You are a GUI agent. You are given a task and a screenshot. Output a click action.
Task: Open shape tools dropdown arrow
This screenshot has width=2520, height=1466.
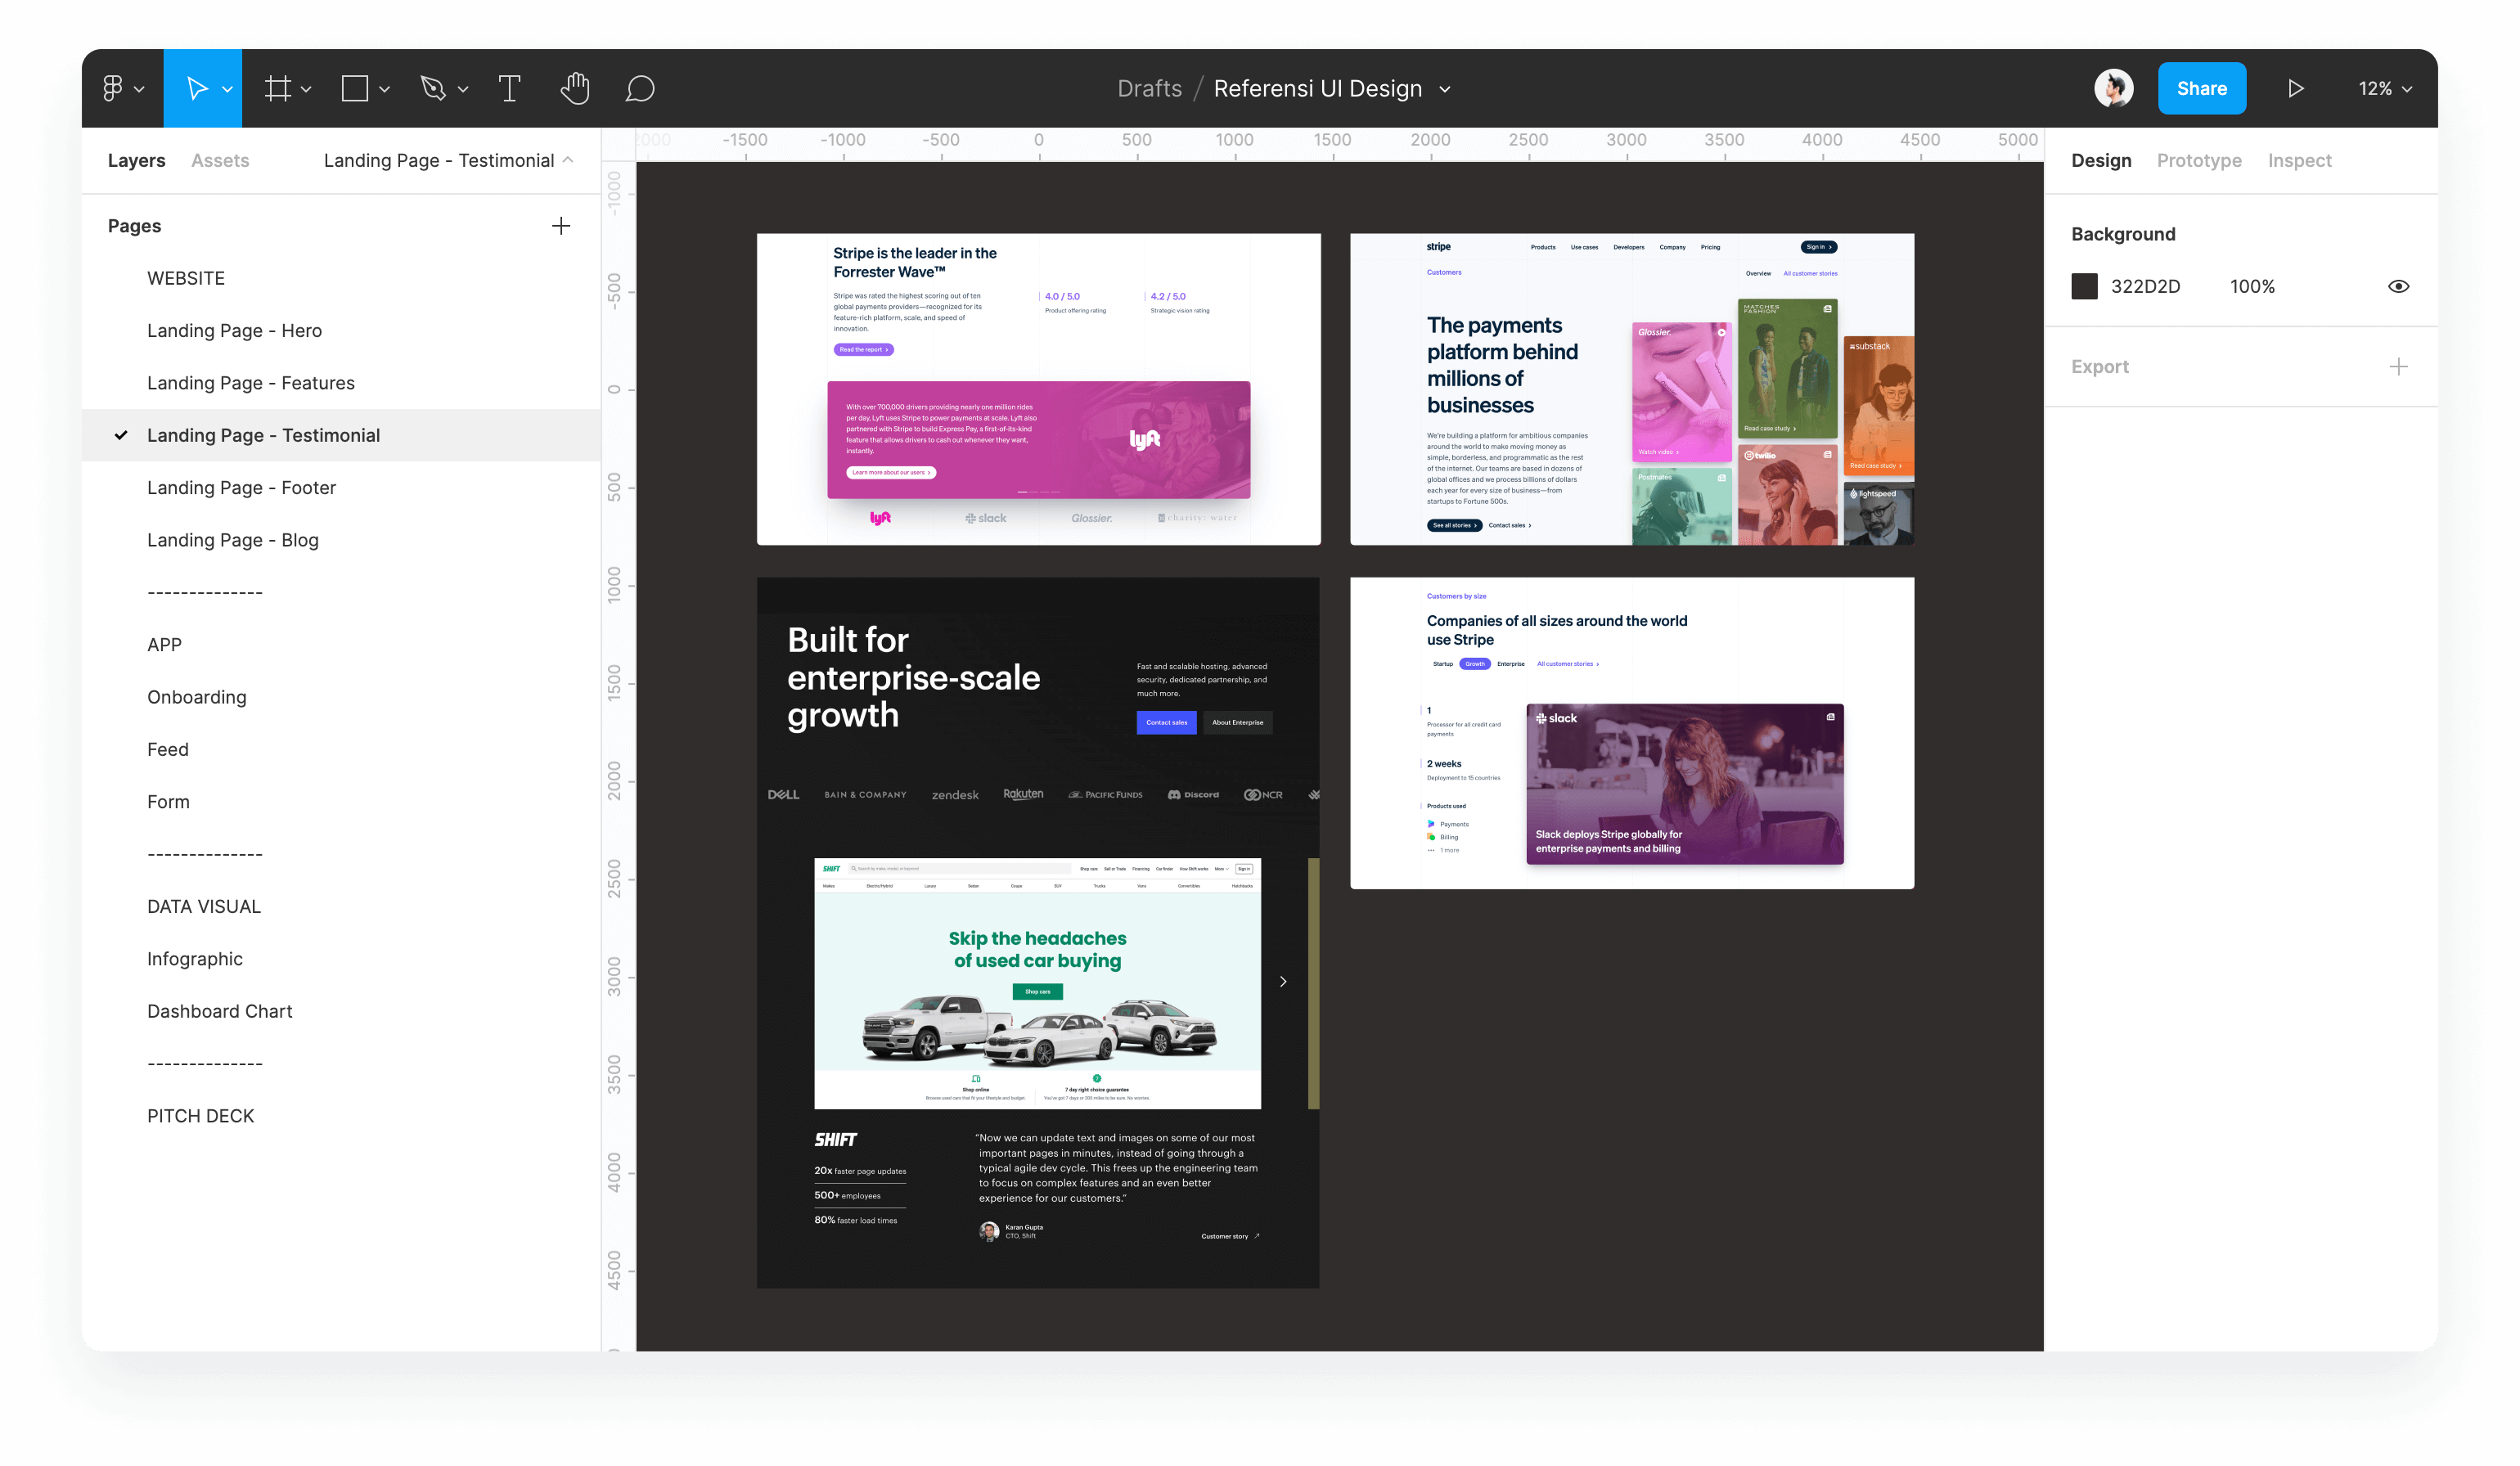point(384,89)
